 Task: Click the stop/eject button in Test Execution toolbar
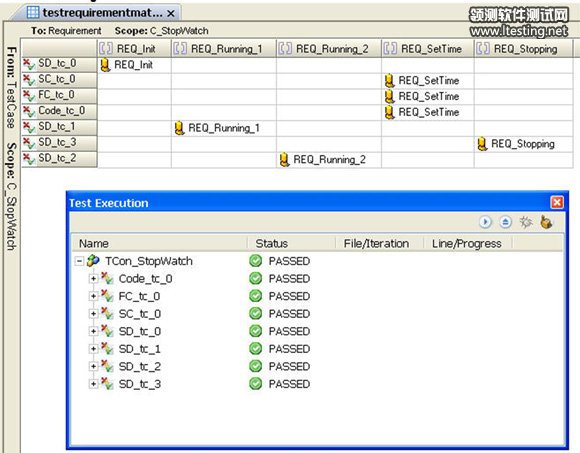coord(505,222)
